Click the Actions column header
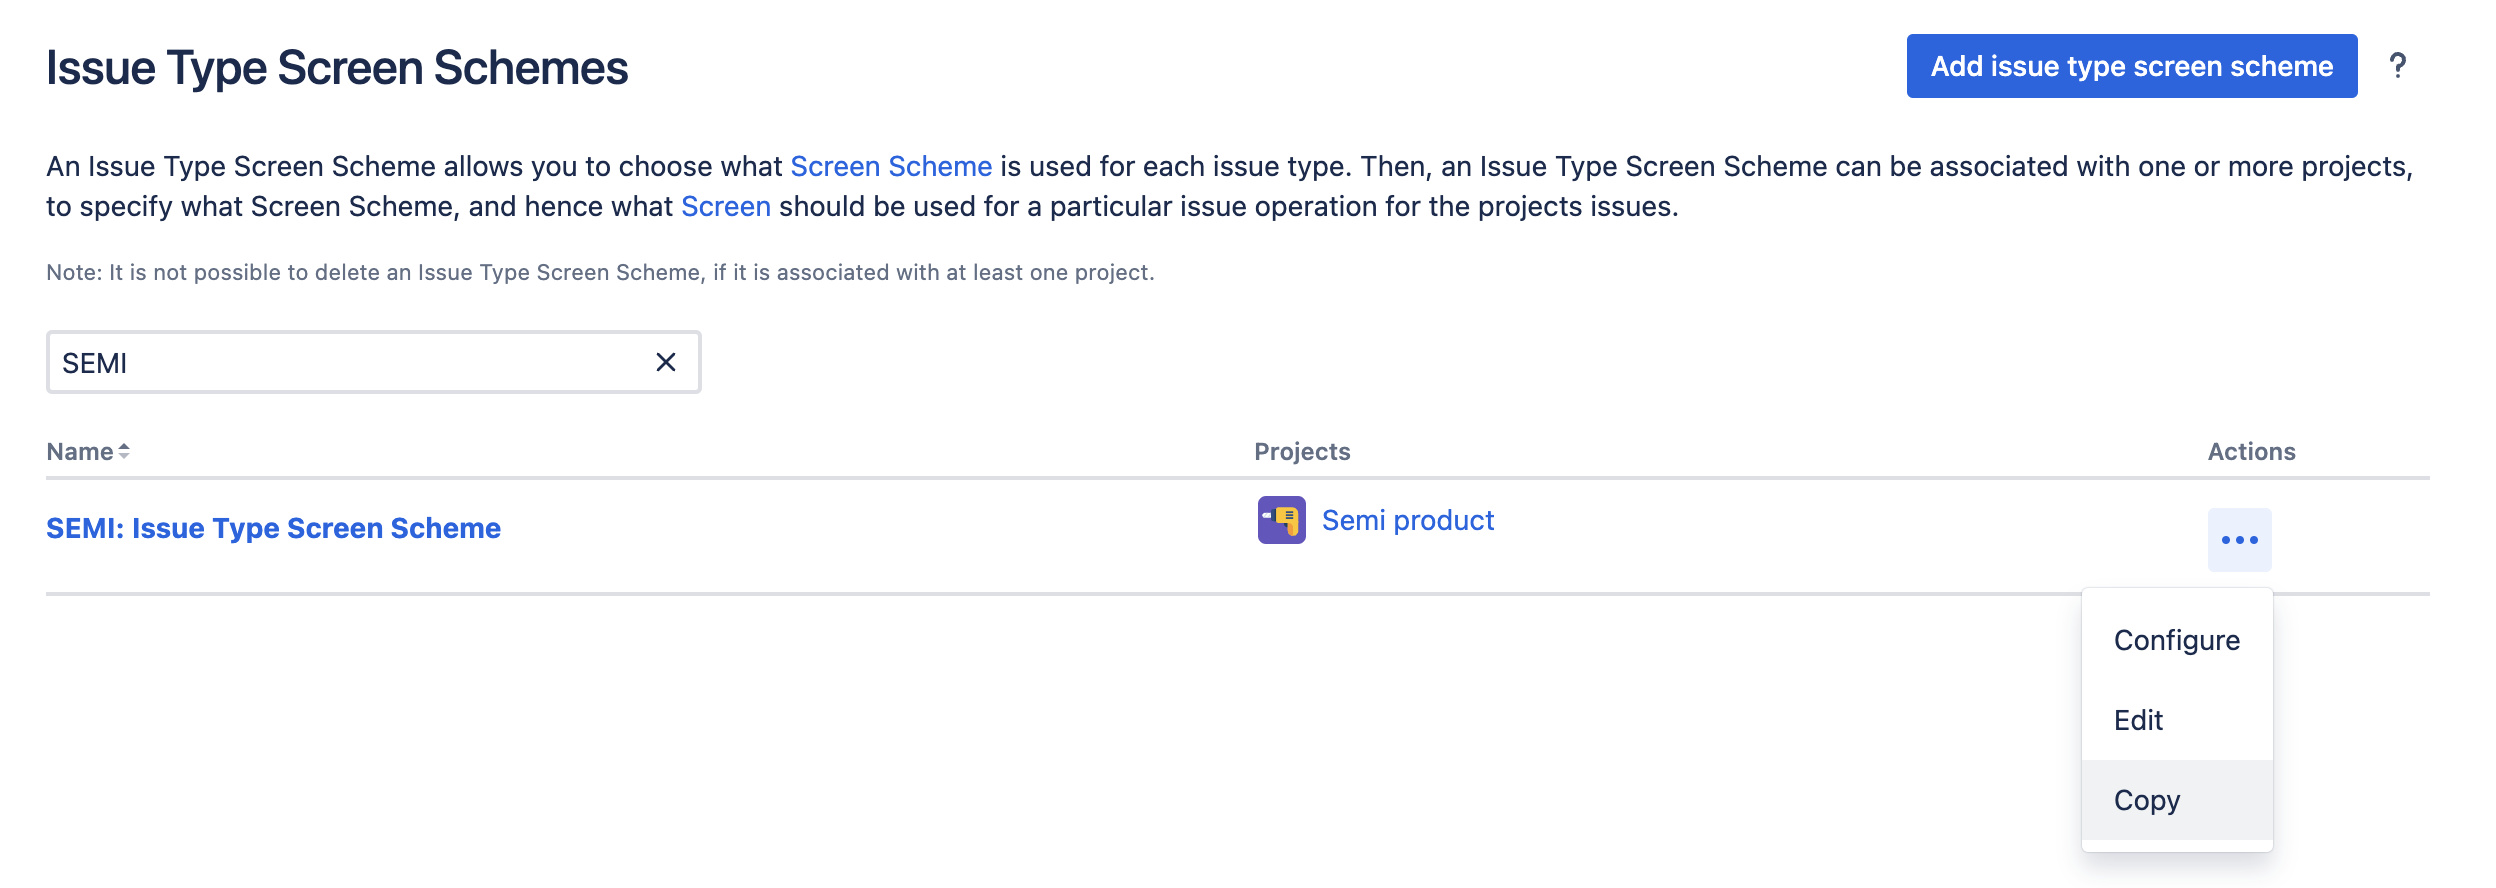The width and height of the screenshot is (2496, 888). (x=2251, y=452)
